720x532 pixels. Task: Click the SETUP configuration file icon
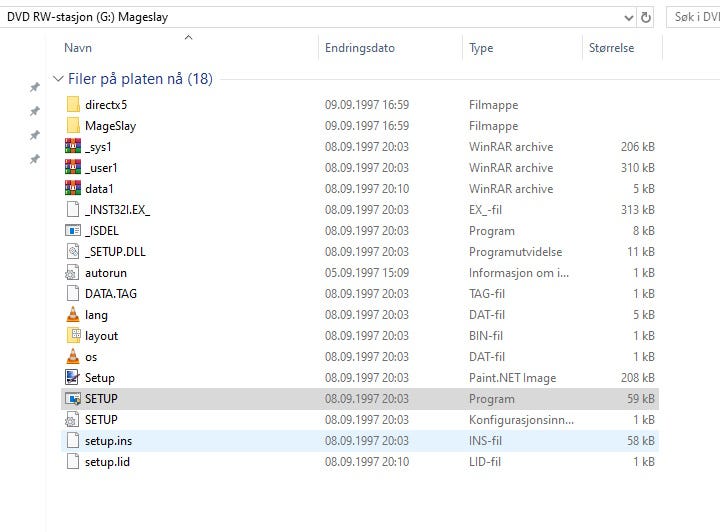click(x=72, y=420)
